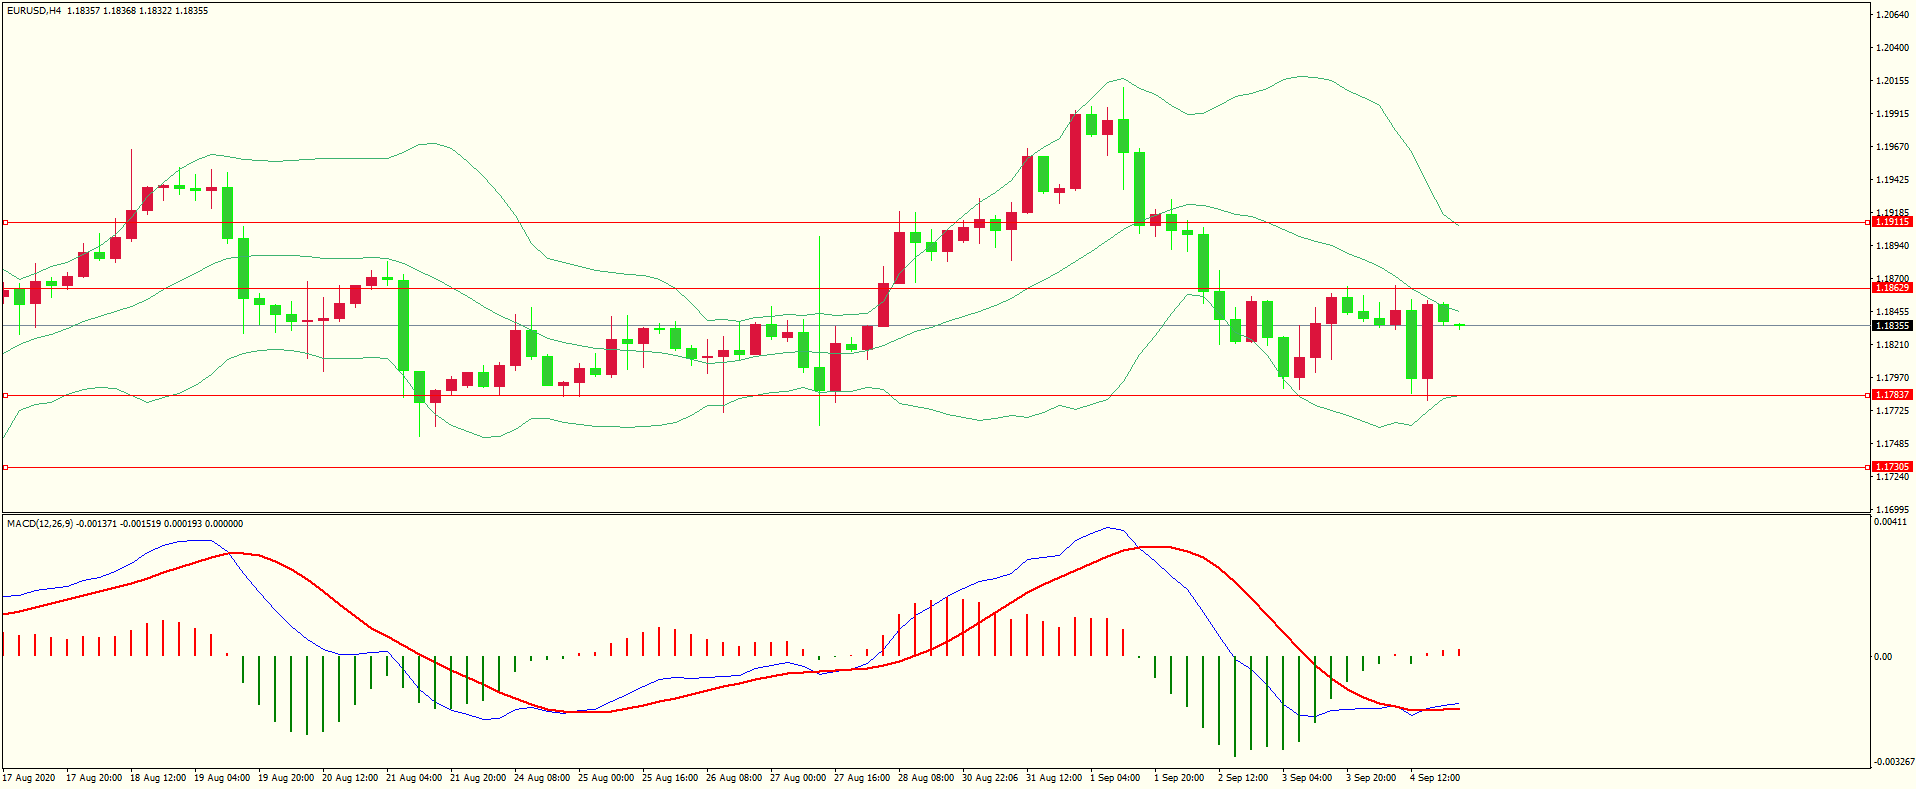The image size is (1916, 789).
Task: Click the 24 Aug 08:00 time label
Action: (542, 778)
